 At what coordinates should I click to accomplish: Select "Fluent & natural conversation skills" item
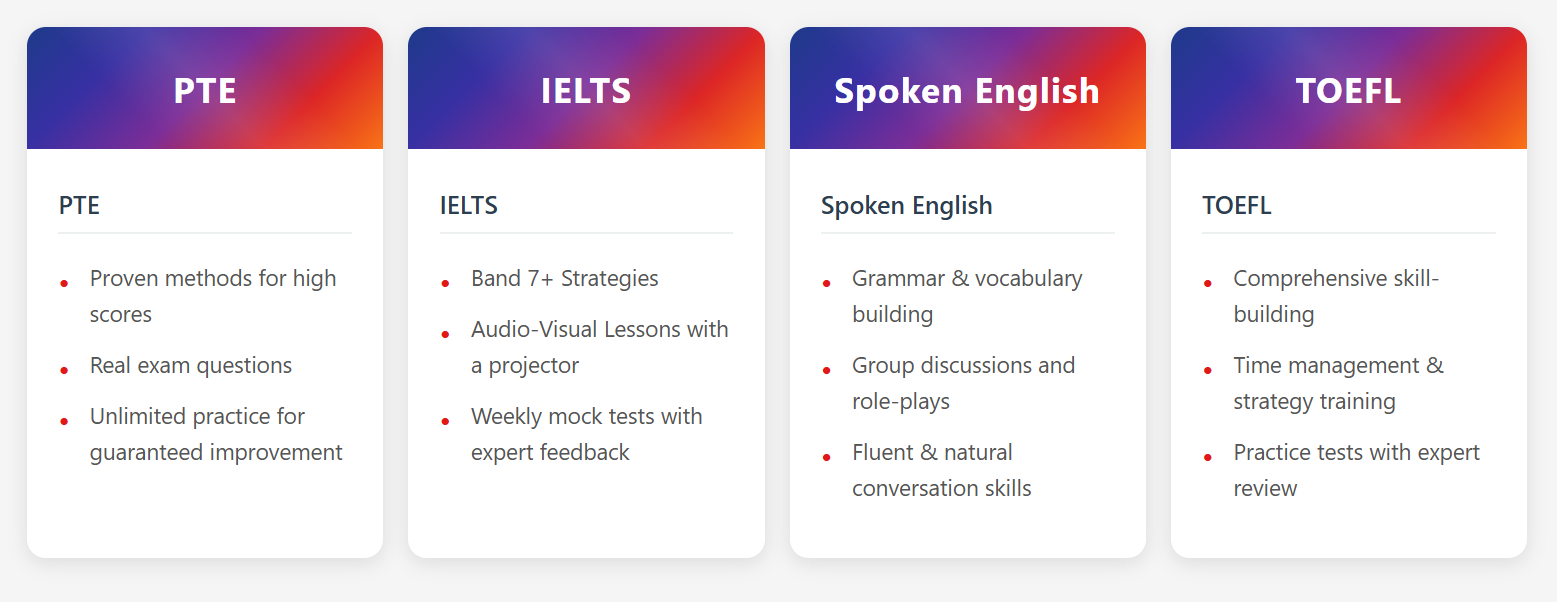pyautogui.click(x=941, y=470)
